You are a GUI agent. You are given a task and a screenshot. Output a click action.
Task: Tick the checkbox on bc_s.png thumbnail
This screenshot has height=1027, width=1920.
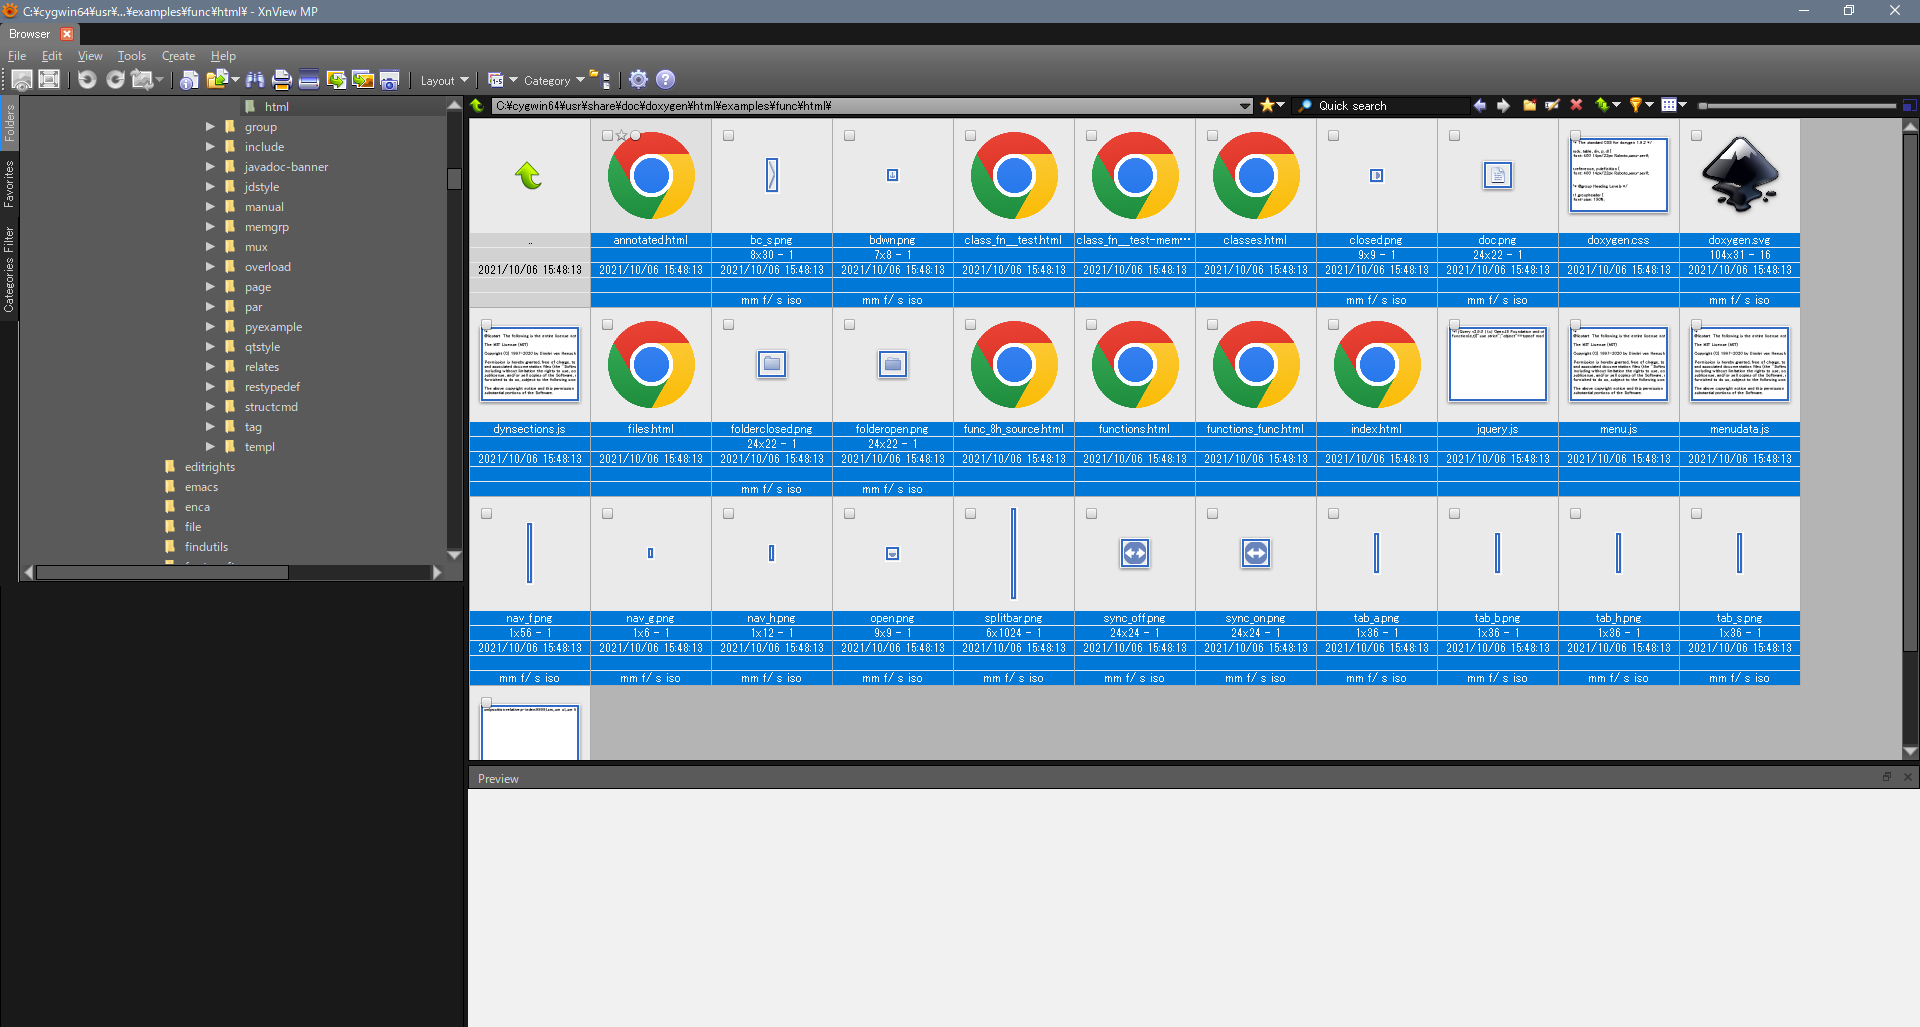pos(729,136)
